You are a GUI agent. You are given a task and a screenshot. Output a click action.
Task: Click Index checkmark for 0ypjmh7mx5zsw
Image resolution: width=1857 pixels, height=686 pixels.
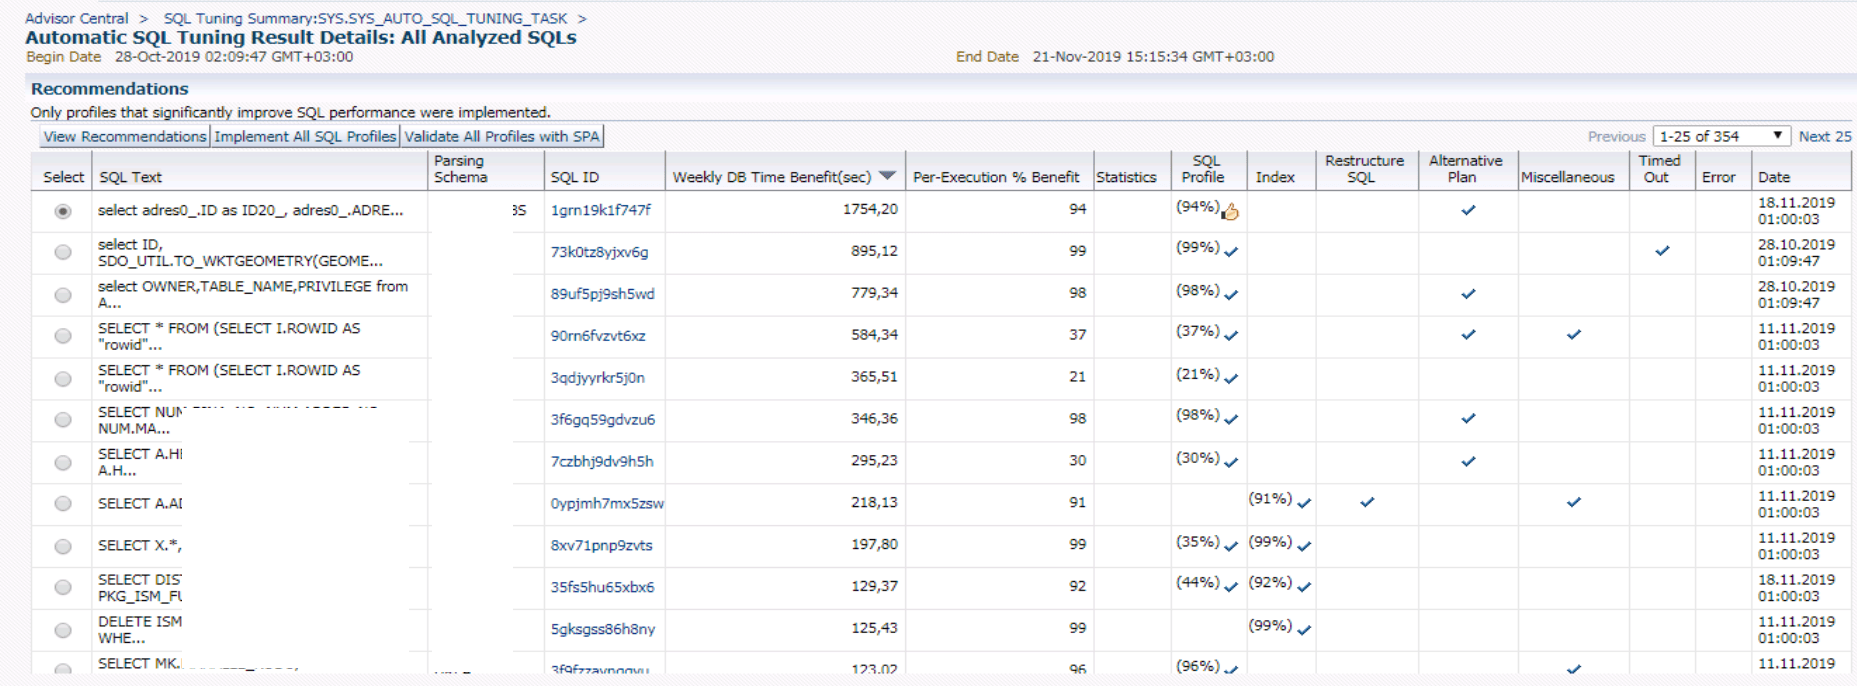coord(1304,503)
